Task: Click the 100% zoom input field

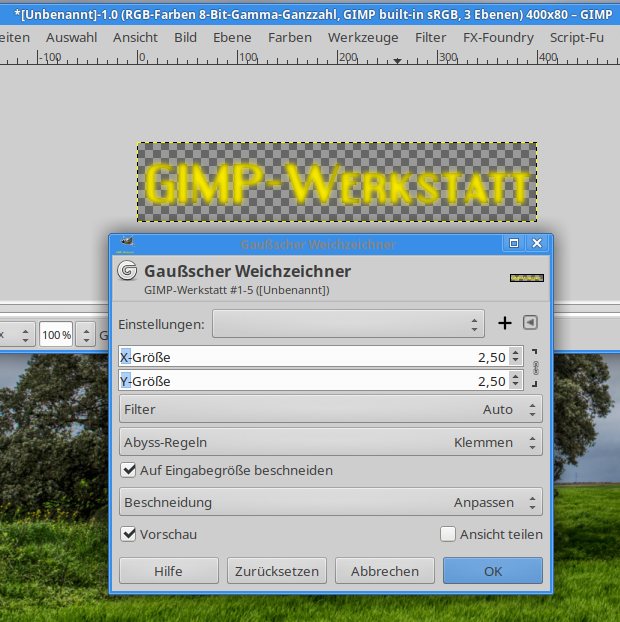Action: 56,335
